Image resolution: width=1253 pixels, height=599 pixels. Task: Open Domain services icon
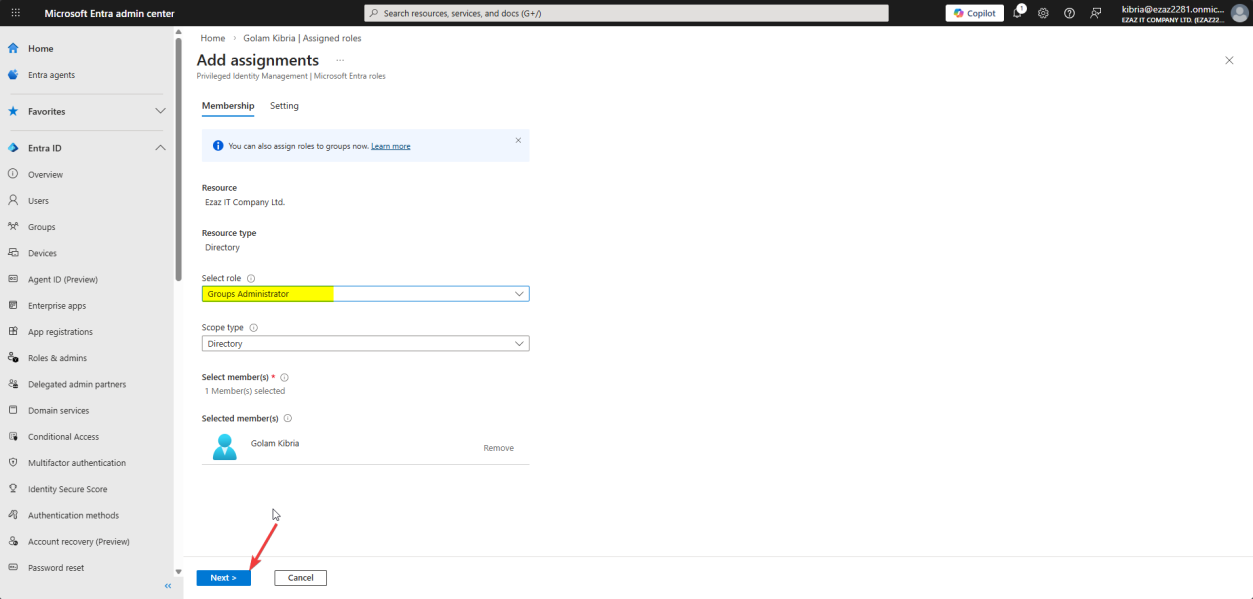pos(13,410)
